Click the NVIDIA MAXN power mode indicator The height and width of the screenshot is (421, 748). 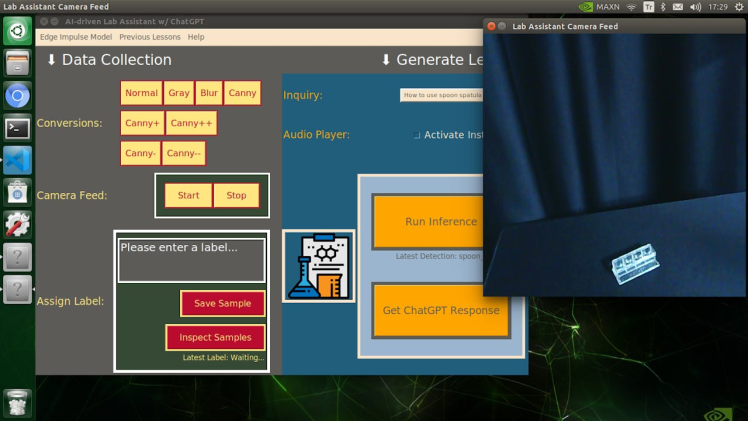(599, 7)
